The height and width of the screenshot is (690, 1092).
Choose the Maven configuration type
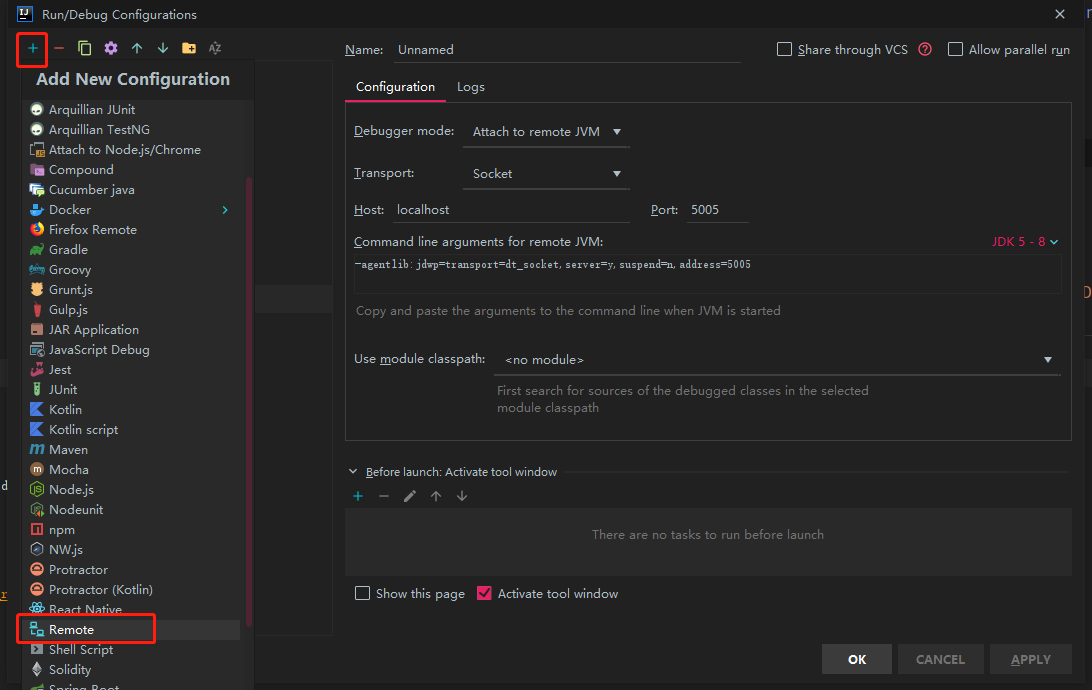[x=132, y=450]
